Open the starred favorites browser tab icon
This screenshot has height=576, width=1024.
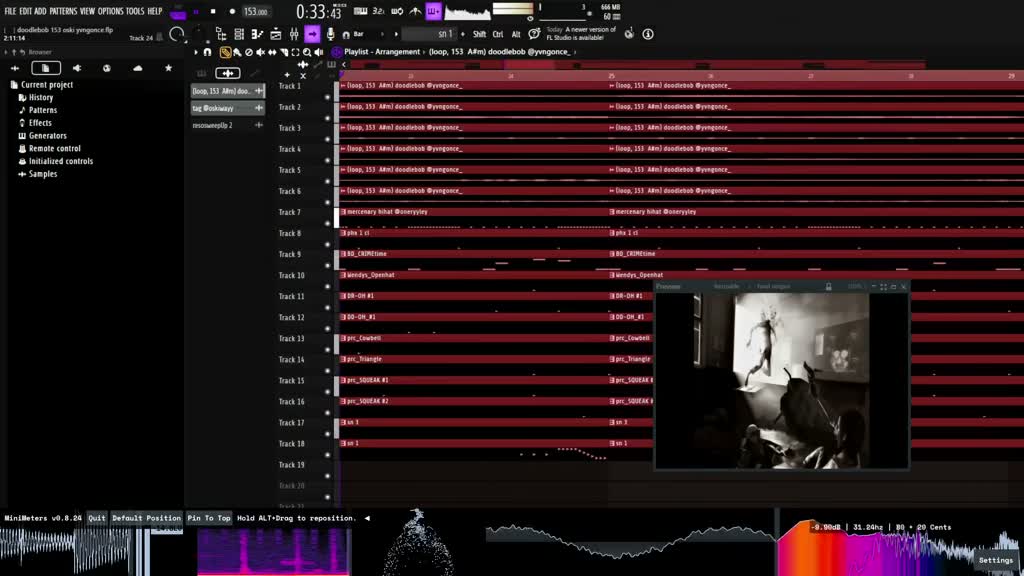(x=168, y=68)
